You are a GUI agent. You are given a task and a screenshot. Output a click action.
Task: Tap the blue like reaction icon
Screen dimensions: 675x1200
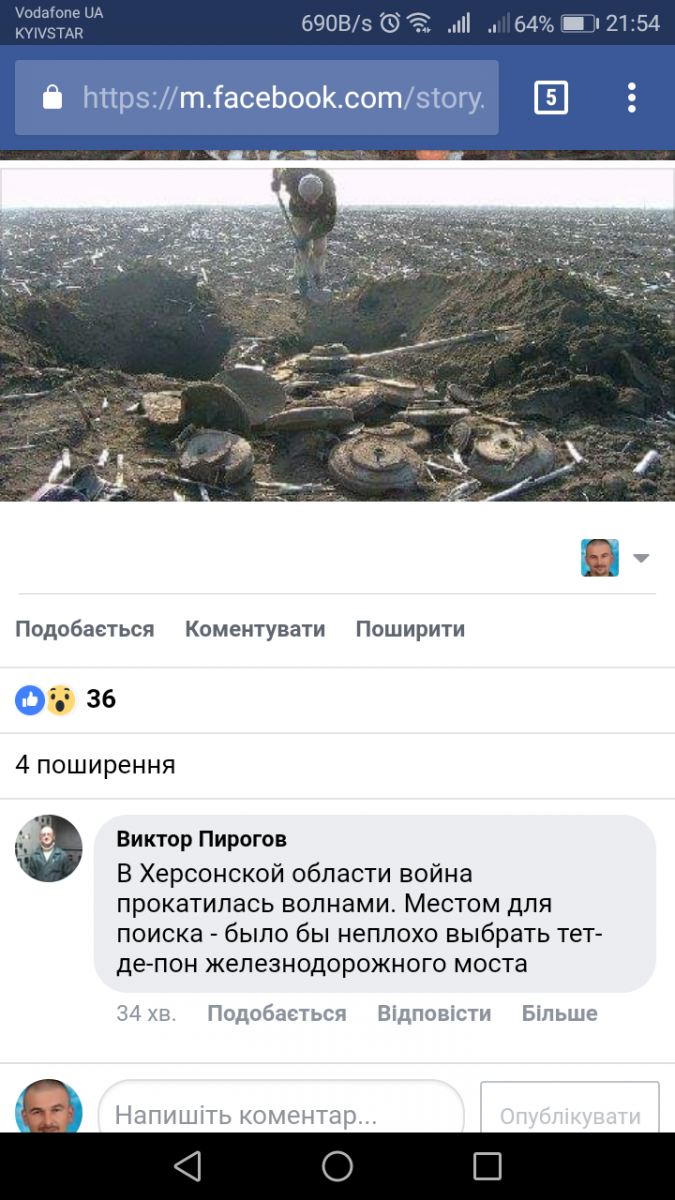[30, 700]
